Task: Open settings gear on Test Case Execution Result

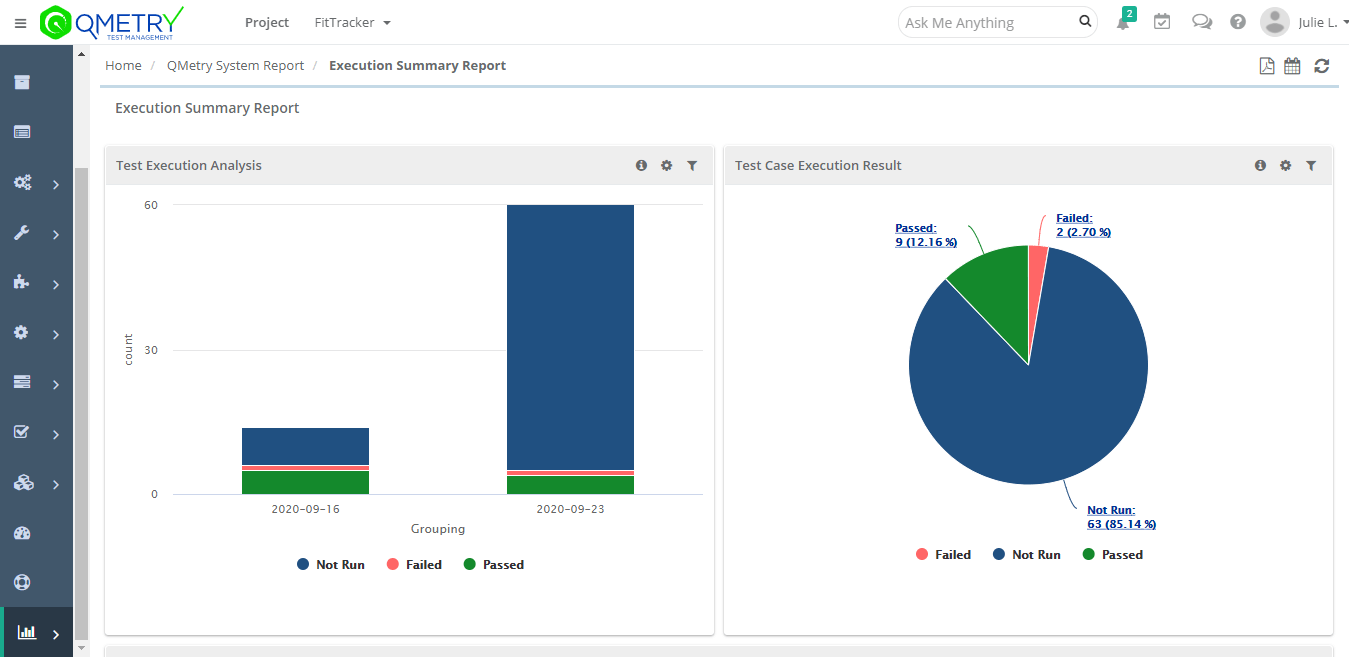Action: point(1285,165)
